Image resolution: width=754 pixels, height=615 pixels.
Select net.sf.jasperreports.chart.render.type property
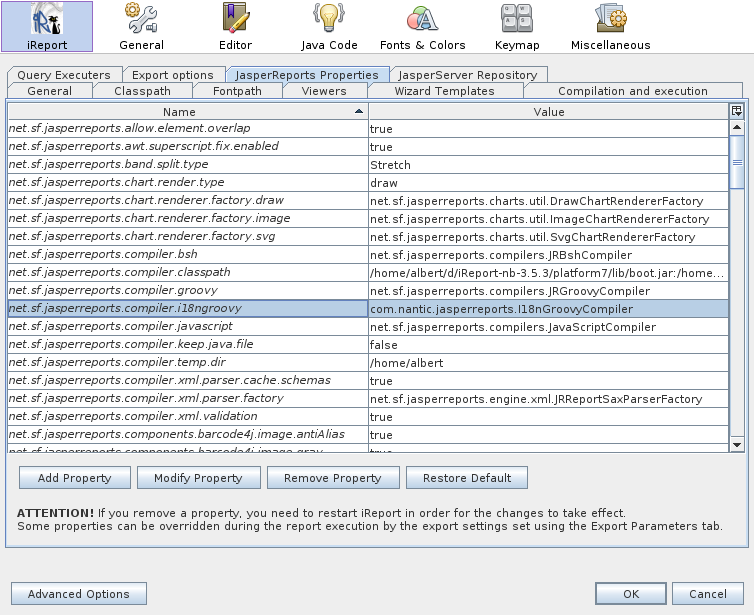pyautogui.click(x=188, y=182)
